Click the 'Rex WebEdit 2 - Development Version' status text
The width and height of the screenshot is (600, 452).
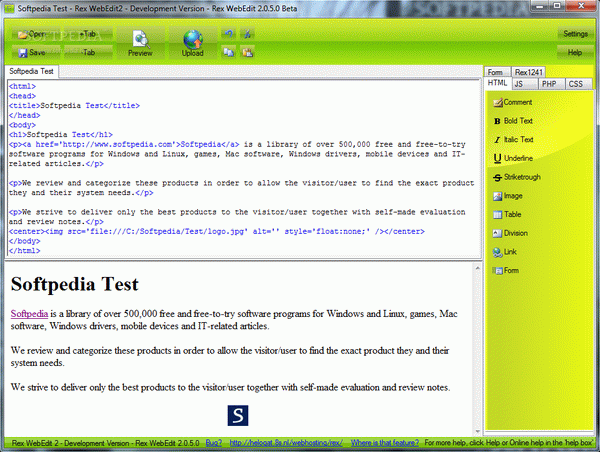click(105, 443)
